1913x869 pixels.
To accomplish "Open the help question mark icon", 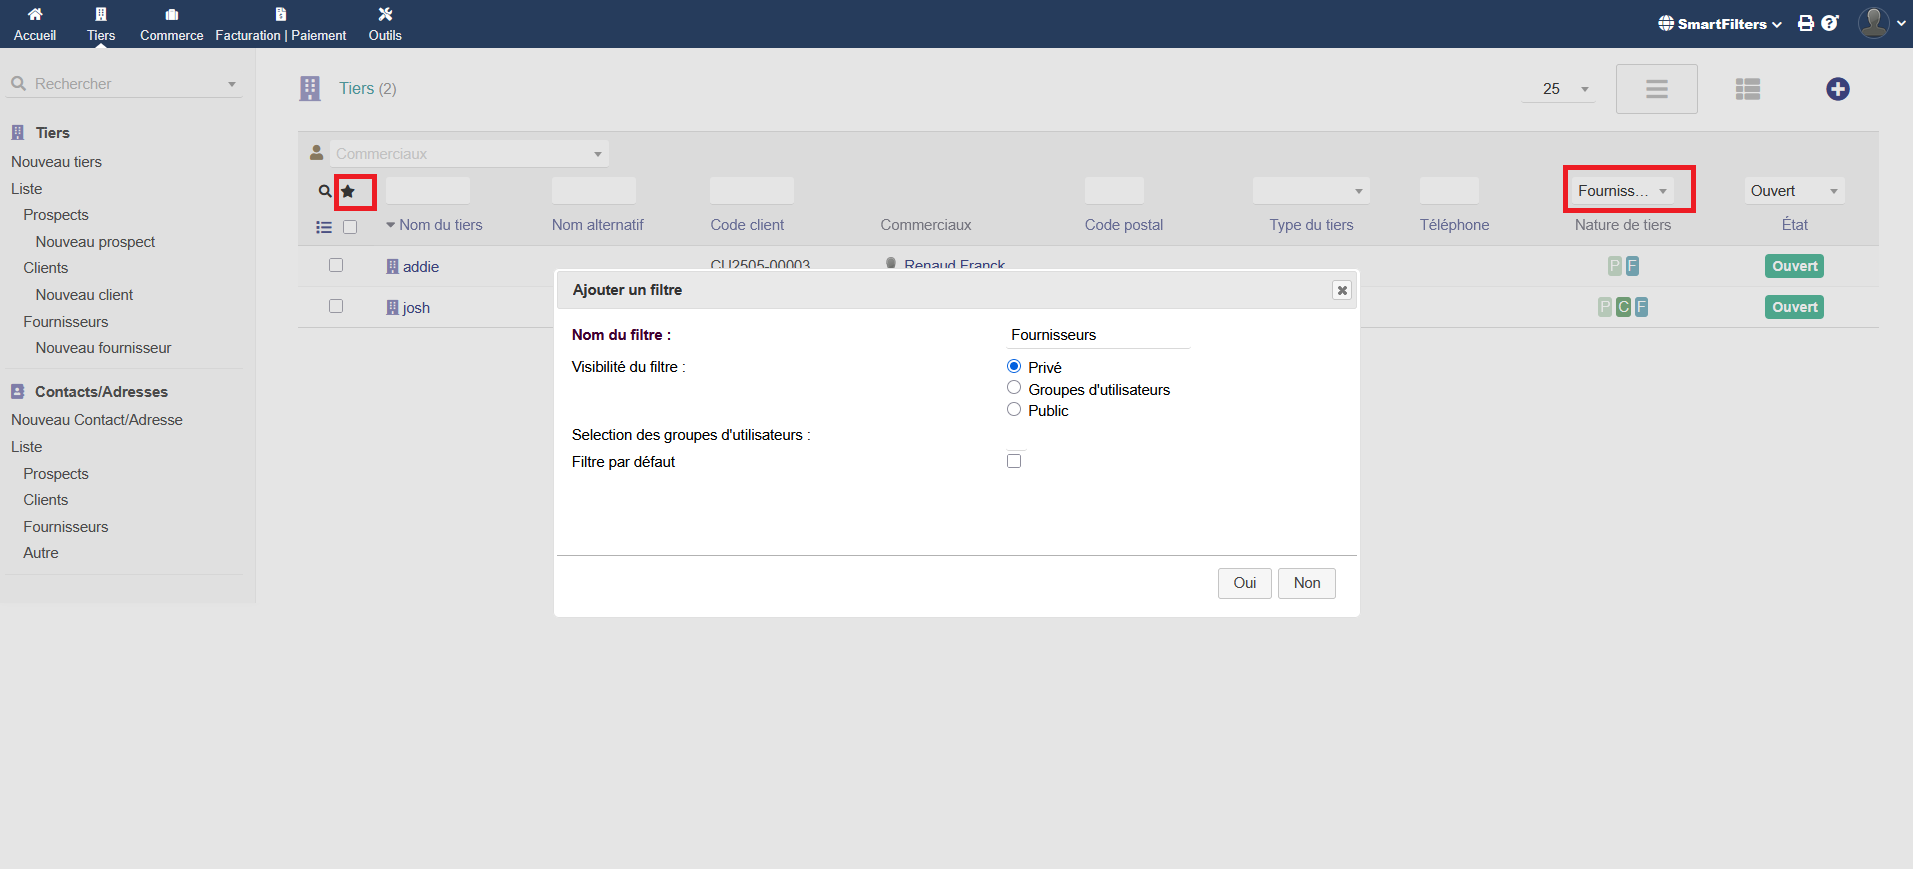I will 1829,23.
